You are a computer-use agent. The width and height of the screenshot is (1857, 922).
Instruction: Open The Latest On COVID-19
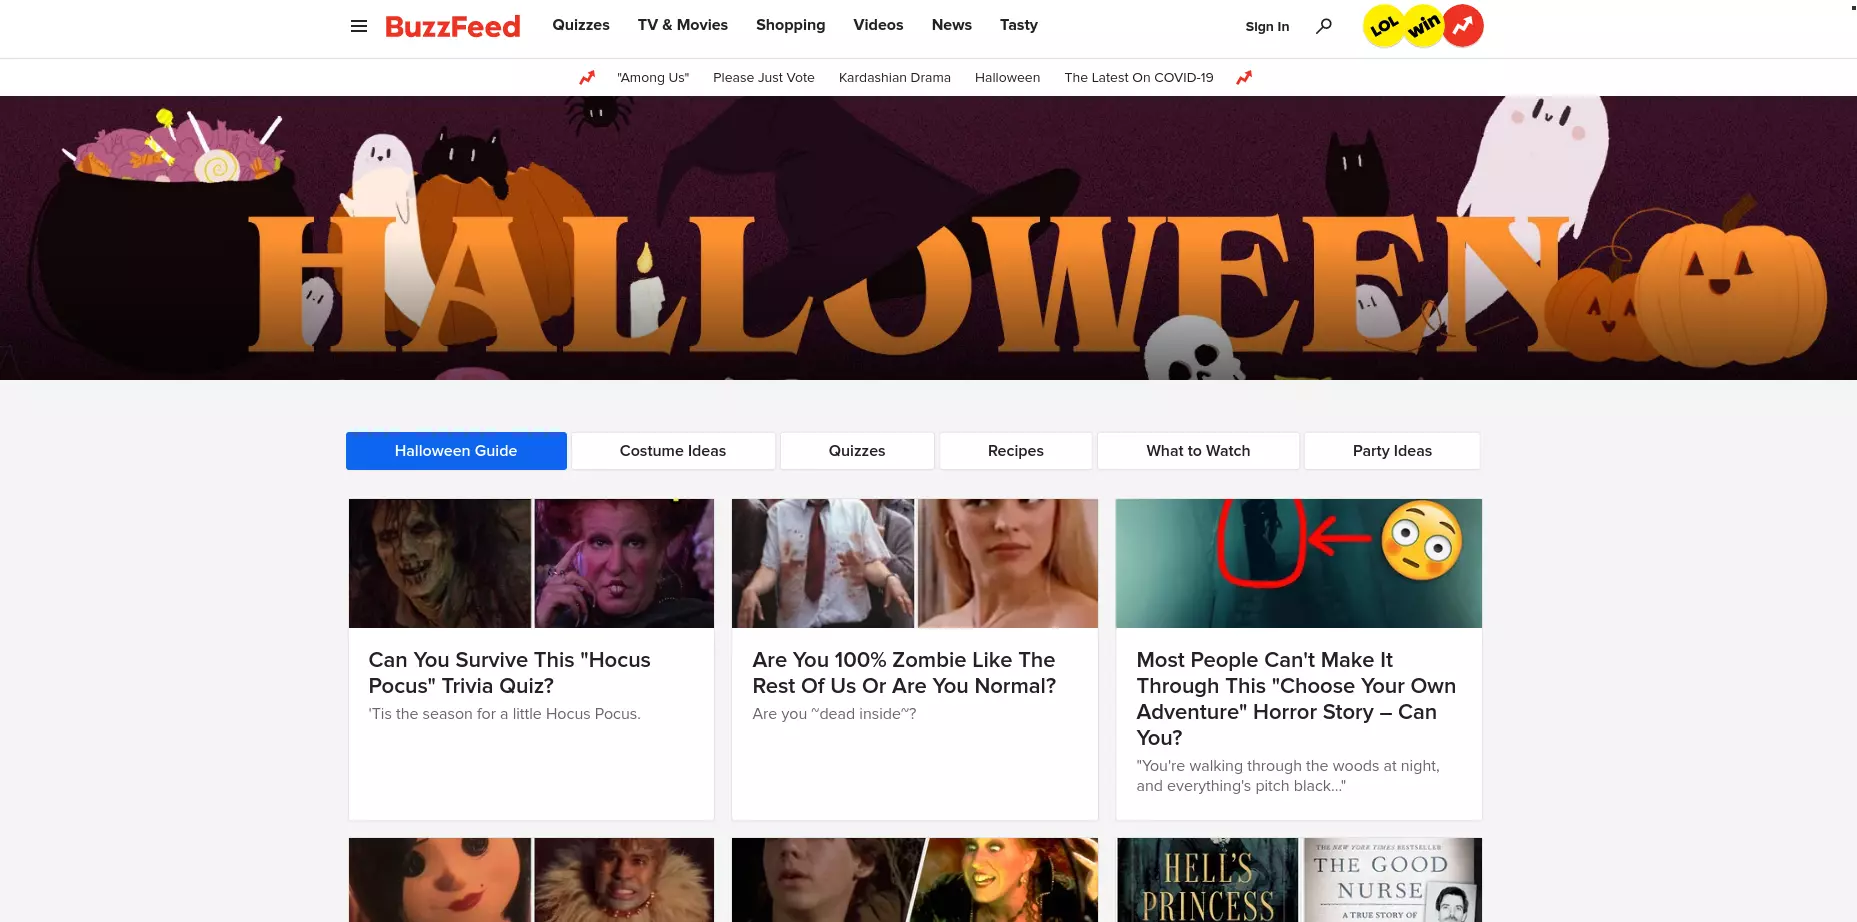coord(1139,77)
